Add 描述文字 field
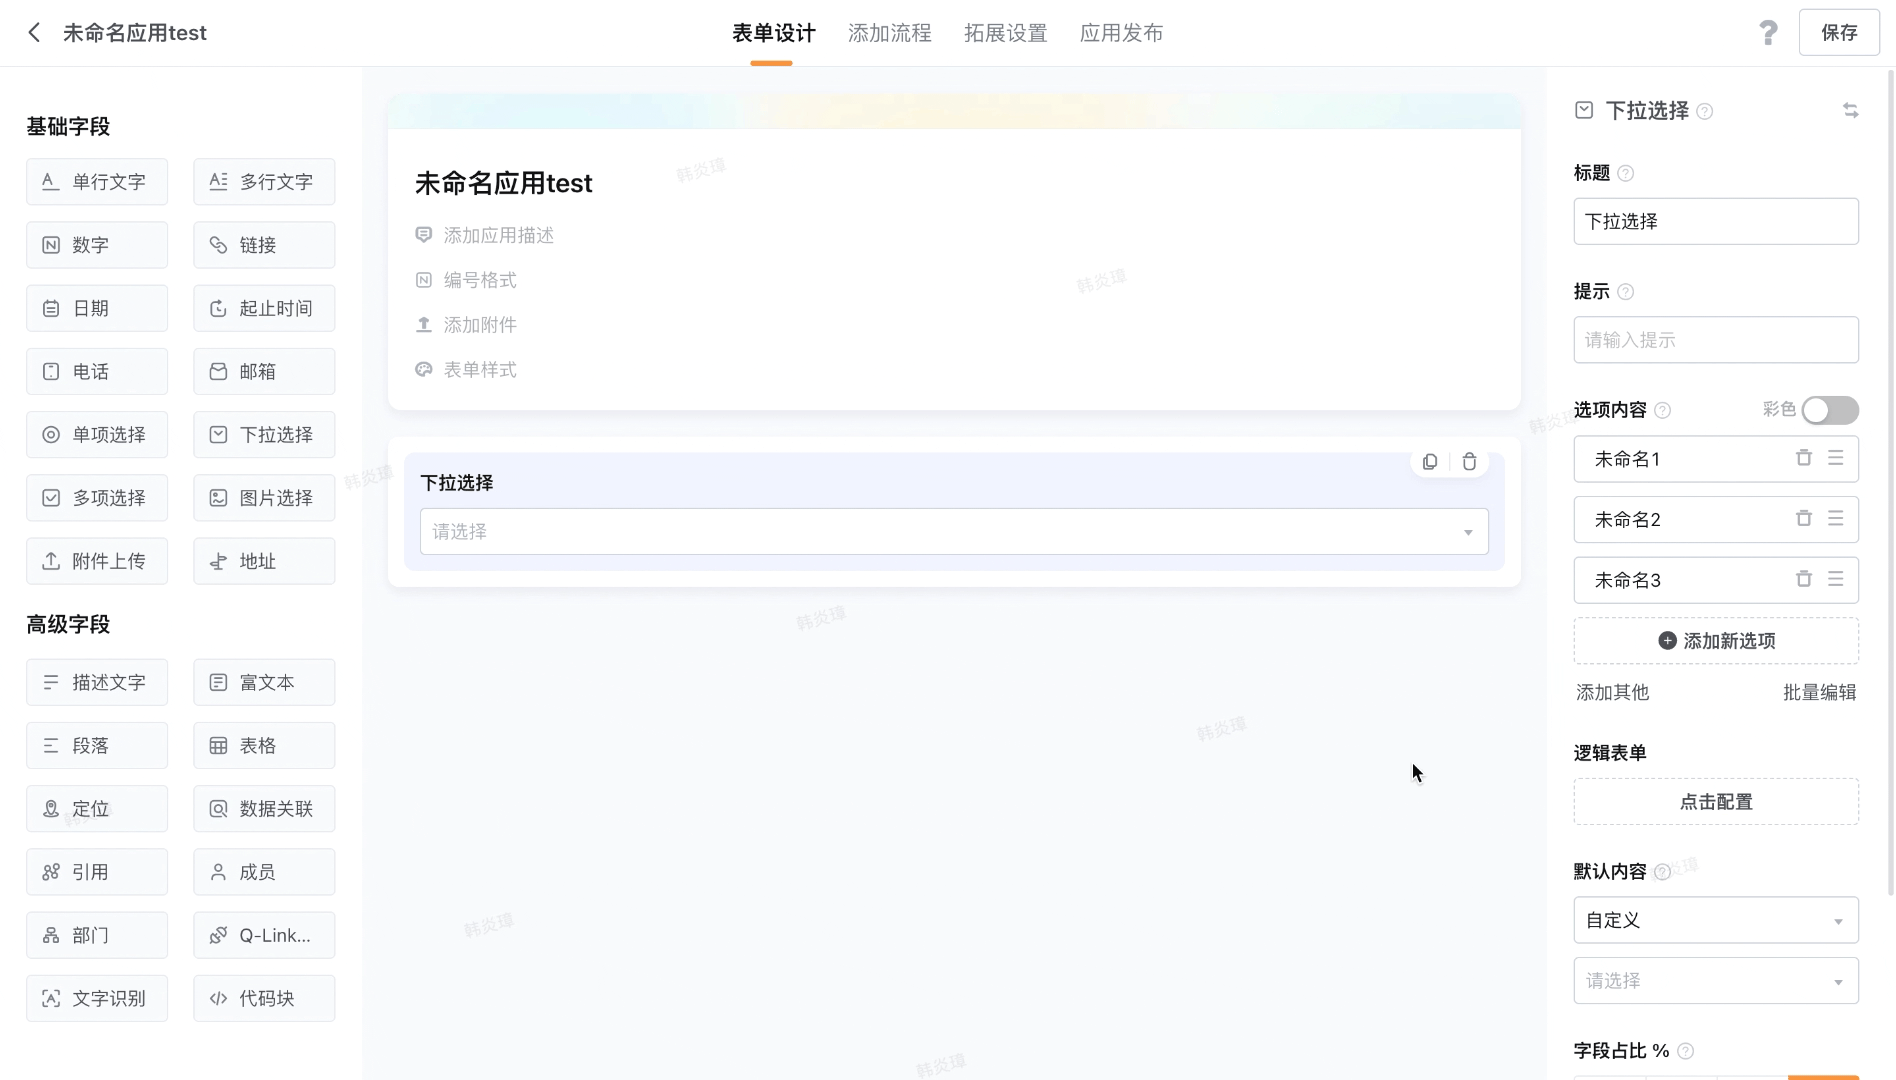The height and width of the screenshot is (1080, 1896). 97,682
